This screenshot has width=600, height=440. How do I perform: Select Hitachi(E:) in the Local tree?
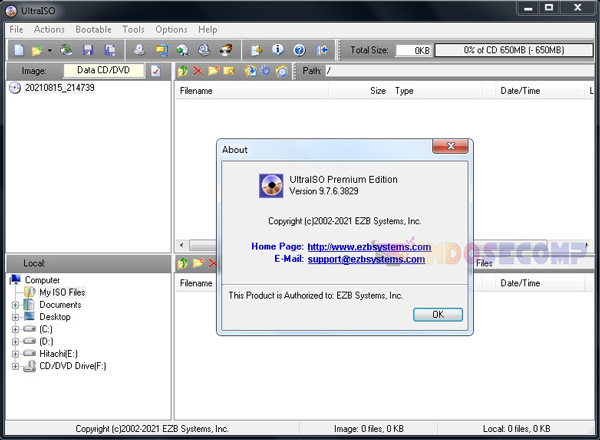(x=58, y=354)
